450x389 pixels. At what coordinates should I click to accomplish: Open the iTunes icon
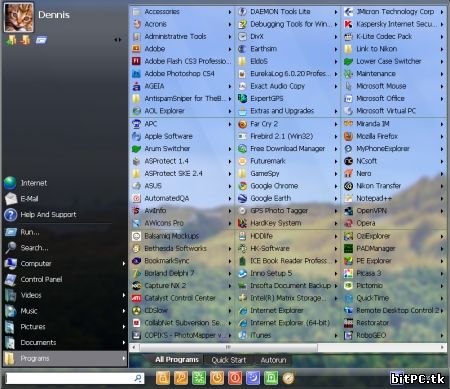point(242,335)
